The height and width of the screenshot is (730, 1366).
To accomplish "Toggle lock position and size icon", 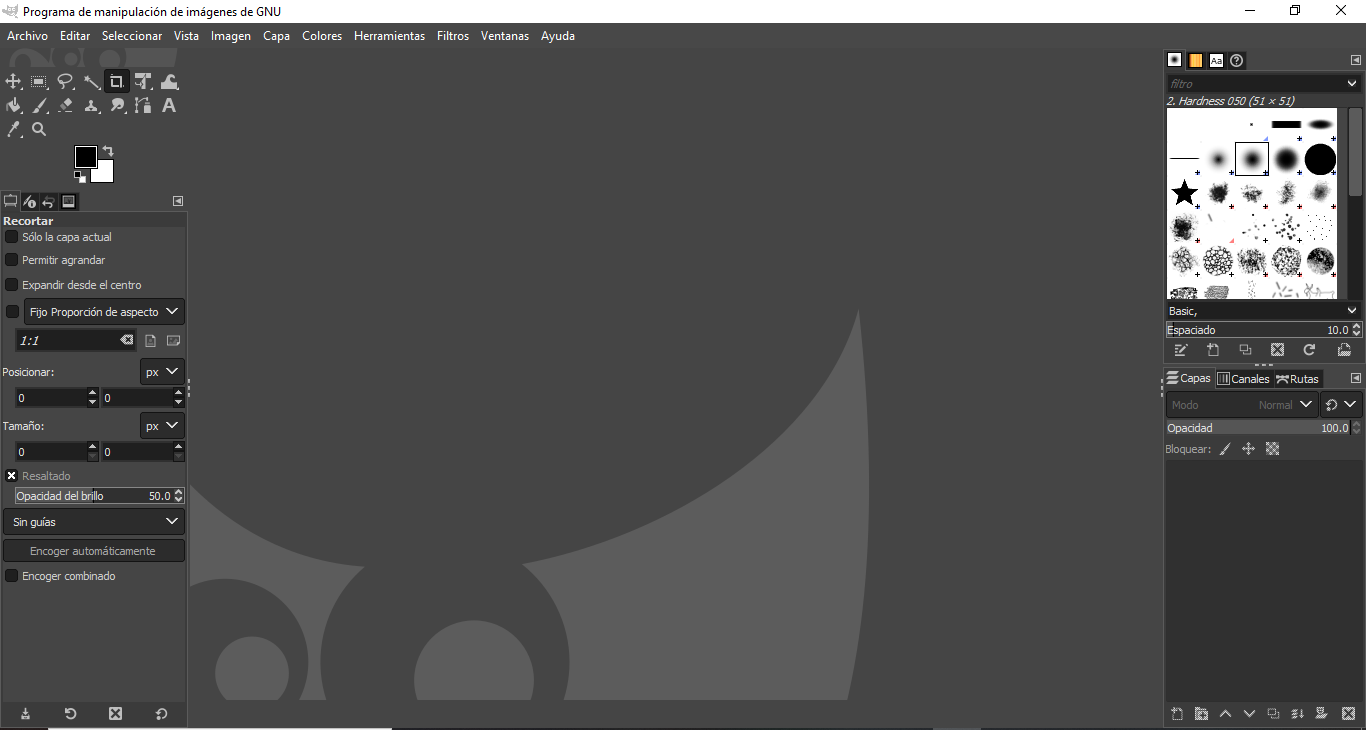I will [1248, 450].
